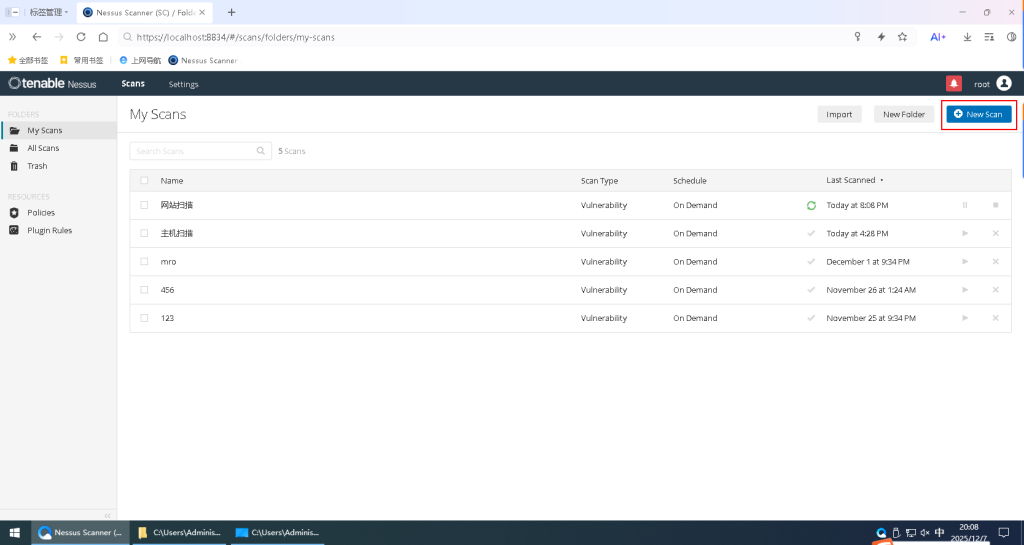Launch the 主机扫描 scan with play icon
This screenshot has height=545, width=1024.
[x=965, y=233]
